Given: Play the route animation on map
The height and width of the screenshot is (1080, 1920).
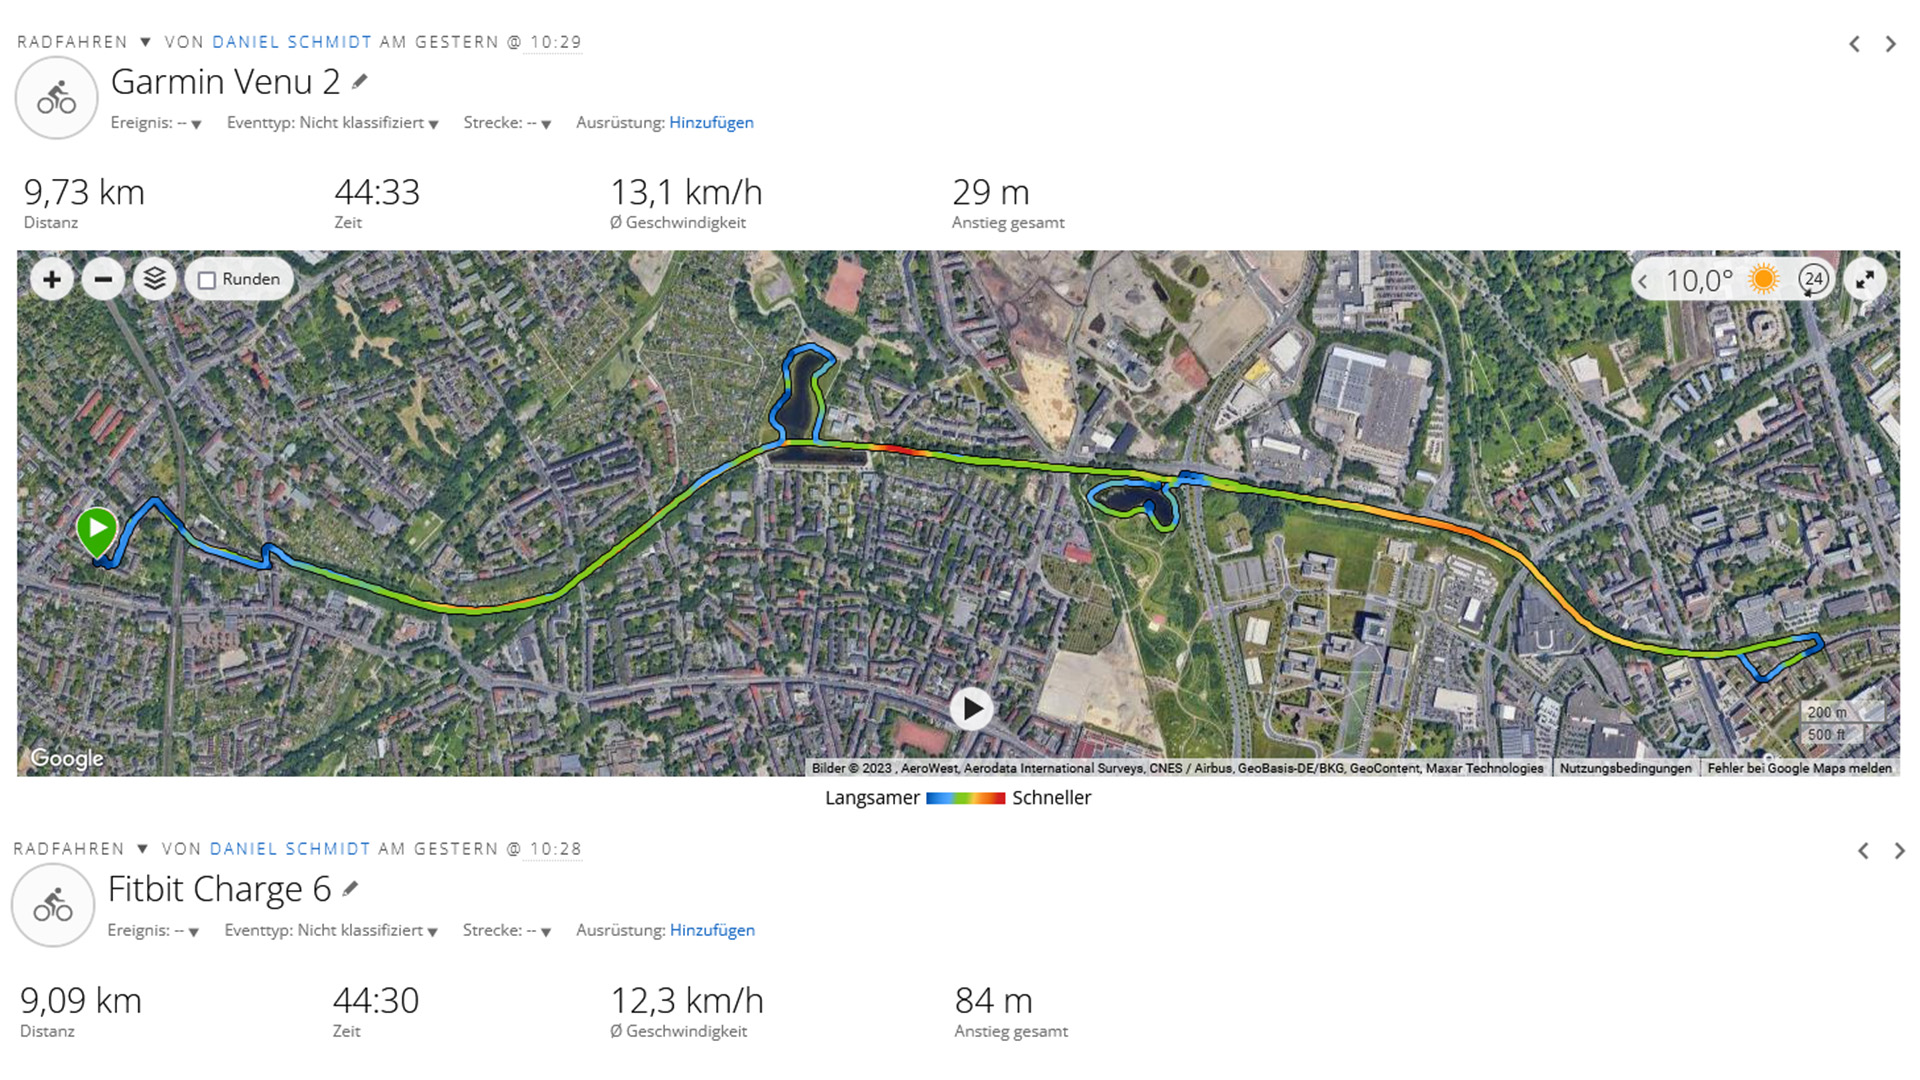Looking at the screenshot, I should point(971,709).
